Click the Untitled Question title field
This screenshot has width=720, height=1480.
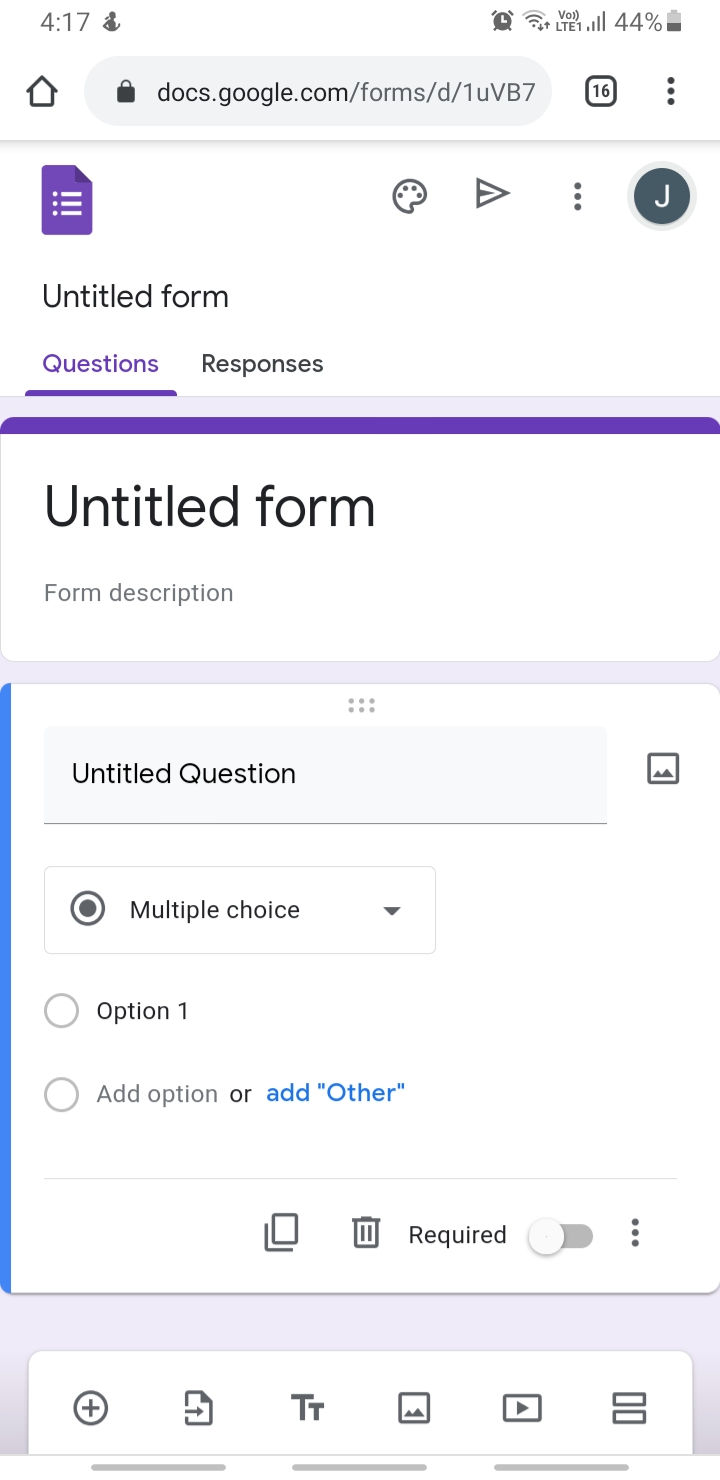pos(325,775)
